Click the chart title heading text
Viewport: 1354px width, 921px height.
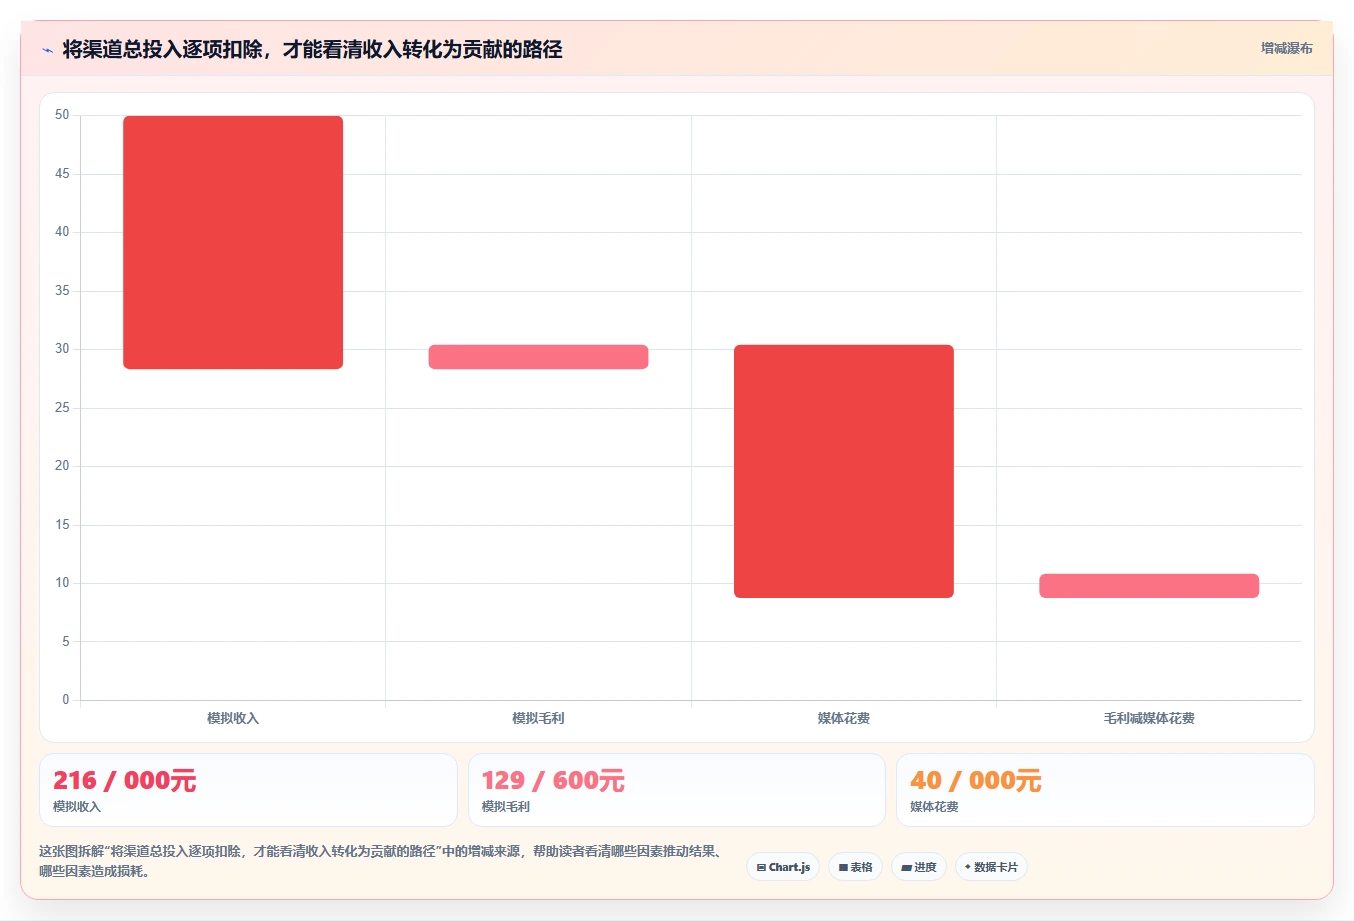pyautogui.click(x=312, y=49)
